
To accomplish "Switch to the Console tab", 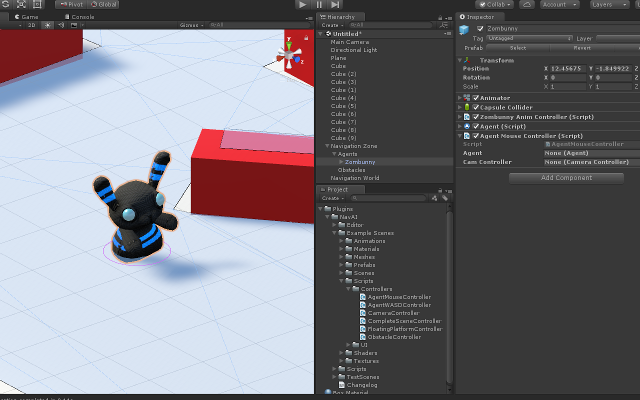I will pyautogui.click(x=80, y=17).
